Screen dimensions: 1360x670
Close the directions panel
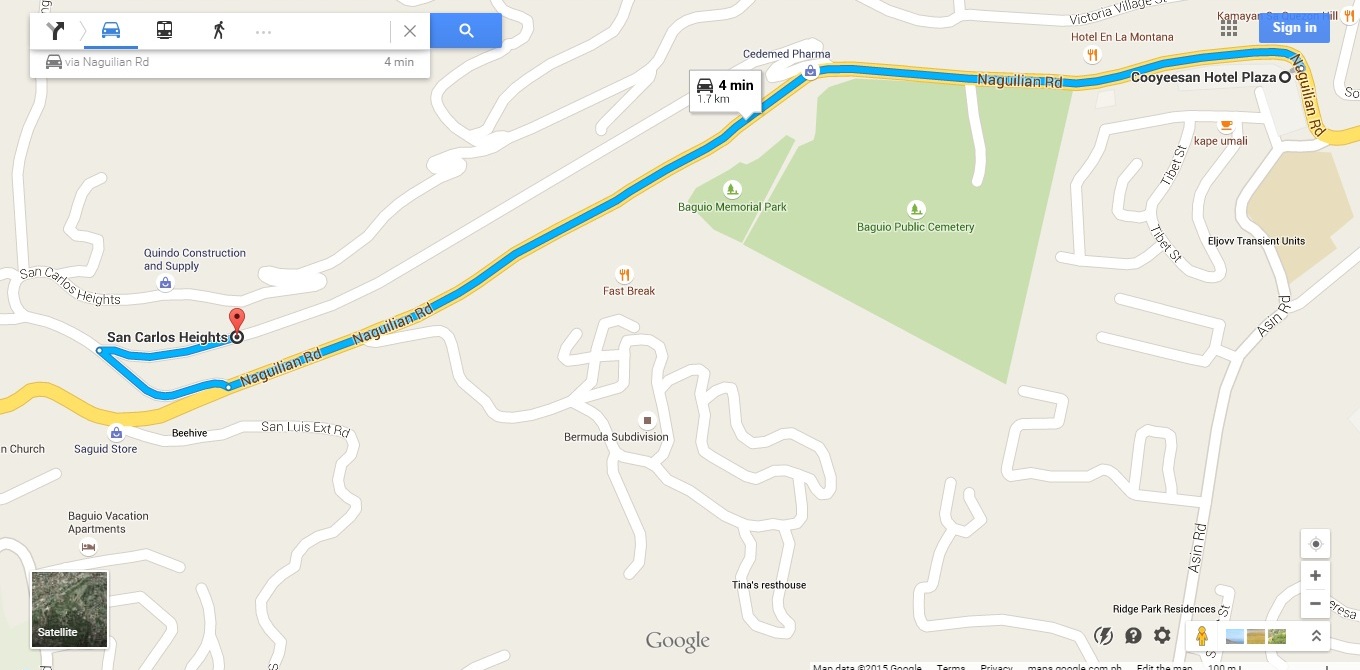click(x=410, y=31)
